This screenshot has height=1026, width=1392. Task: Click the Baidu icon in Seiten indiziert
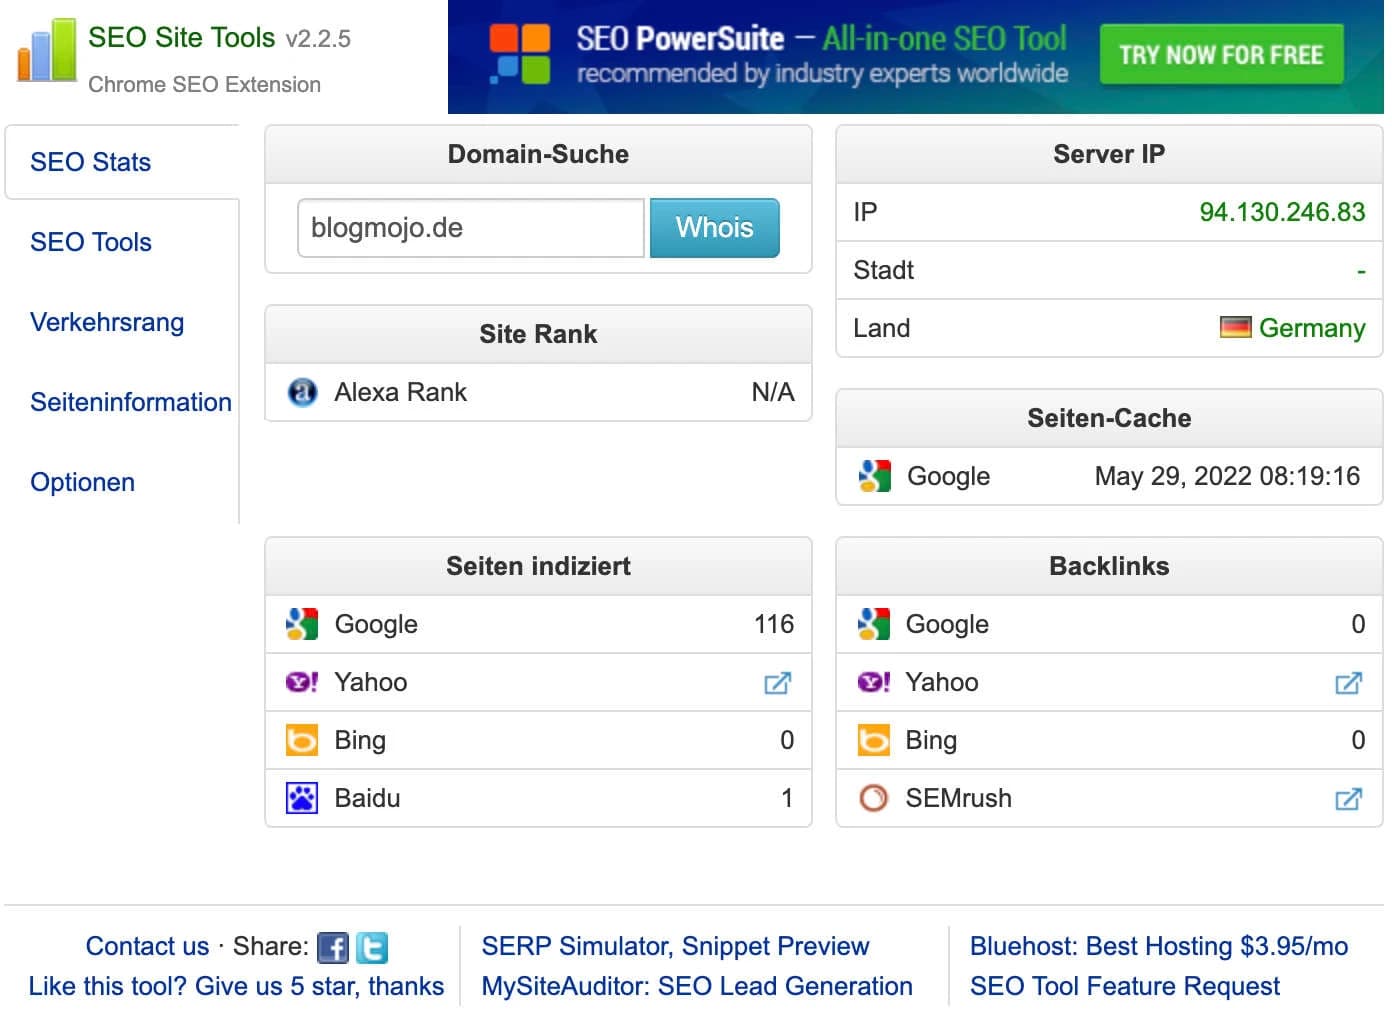[302, 798]
